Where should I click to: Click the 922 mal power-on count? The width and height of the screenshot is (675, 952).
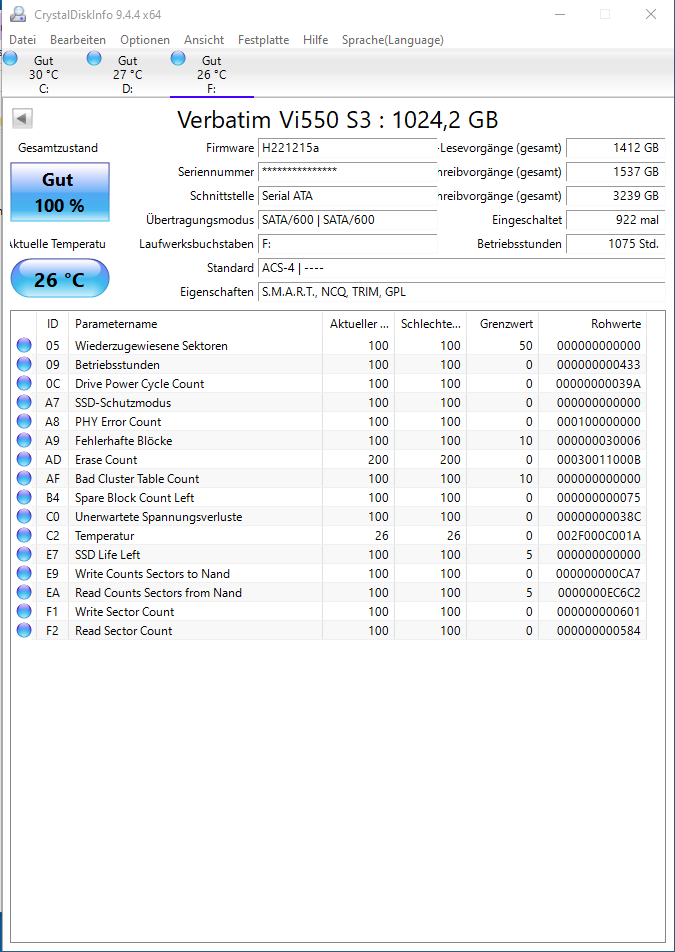[616, 220]
